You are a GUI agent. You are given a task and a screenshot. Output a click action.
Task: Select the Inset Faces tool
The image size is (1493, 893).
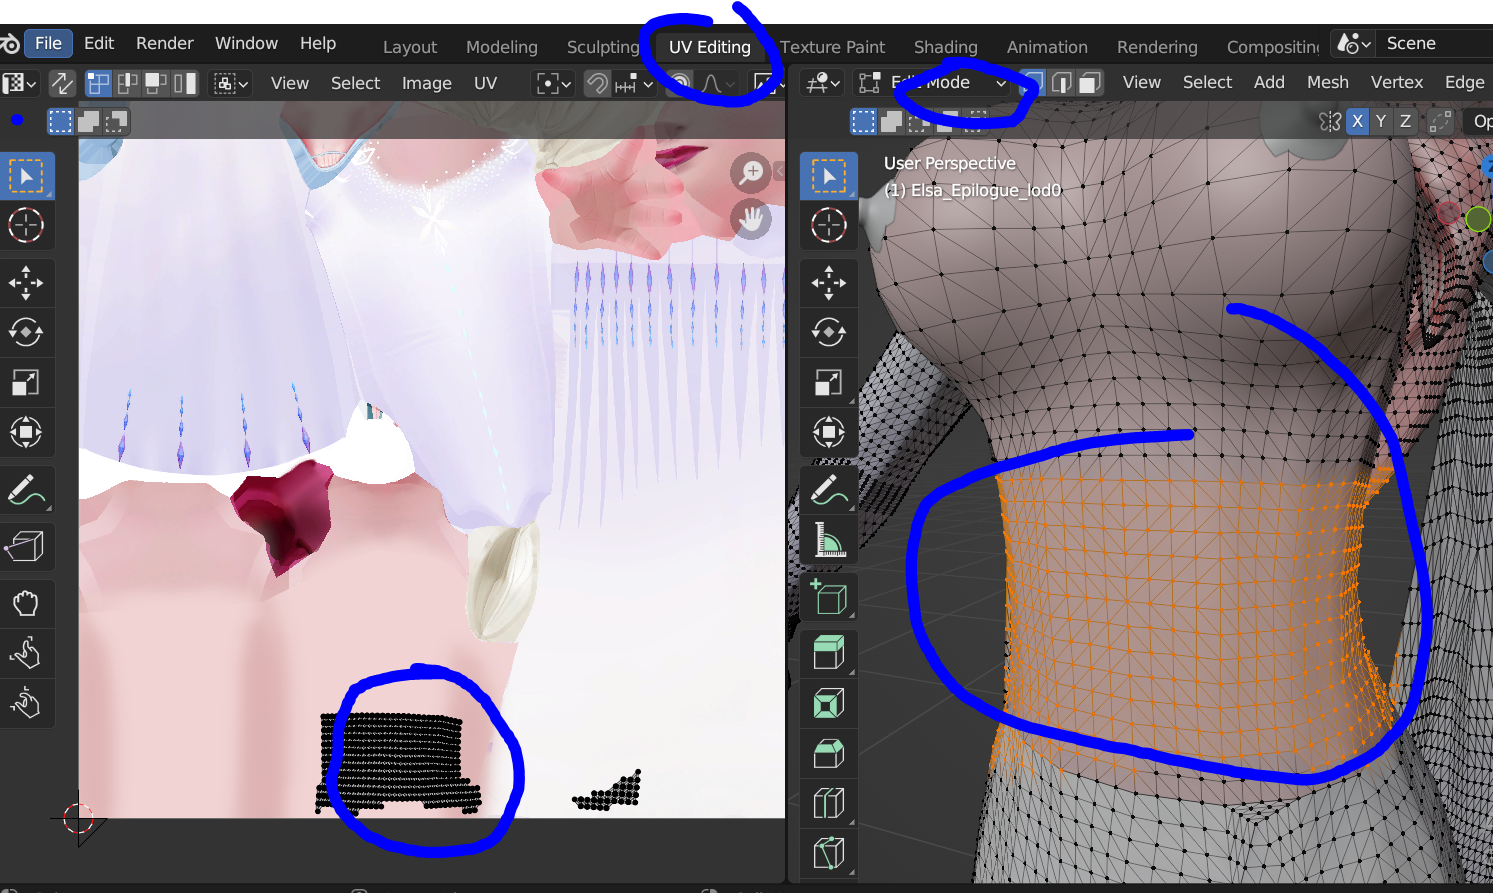click(x=829, y=703)
